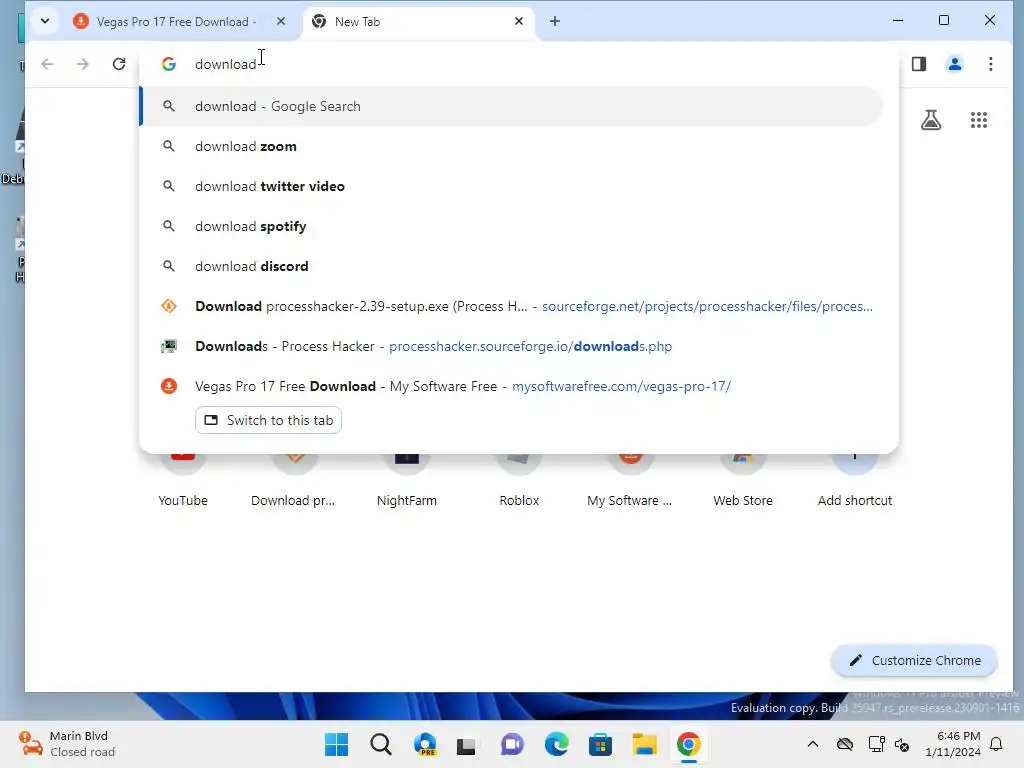Image resolution: width=1024 pixels, height=768 pixels.
Task: Click the red download icon beside Vegas suggestion
Action: (x=169, y=386)
